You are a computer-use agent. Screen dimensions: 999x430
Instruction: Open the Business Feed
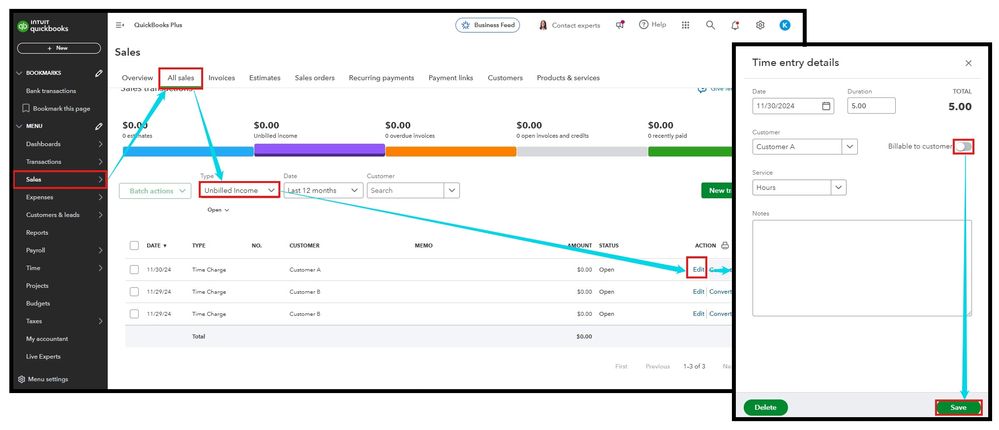coord(488,25)
